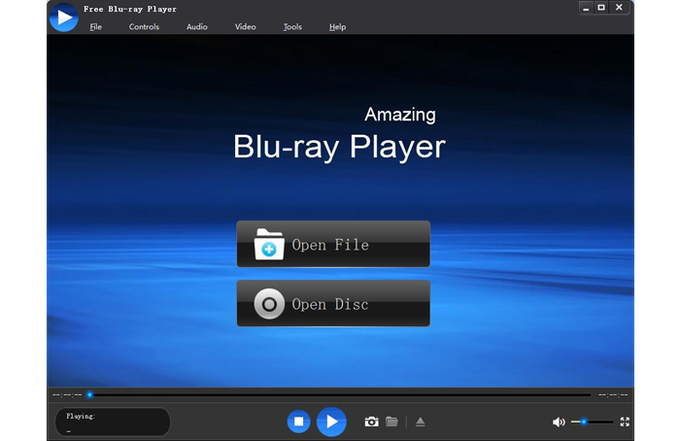Click the Open File button

coord(333,244)
